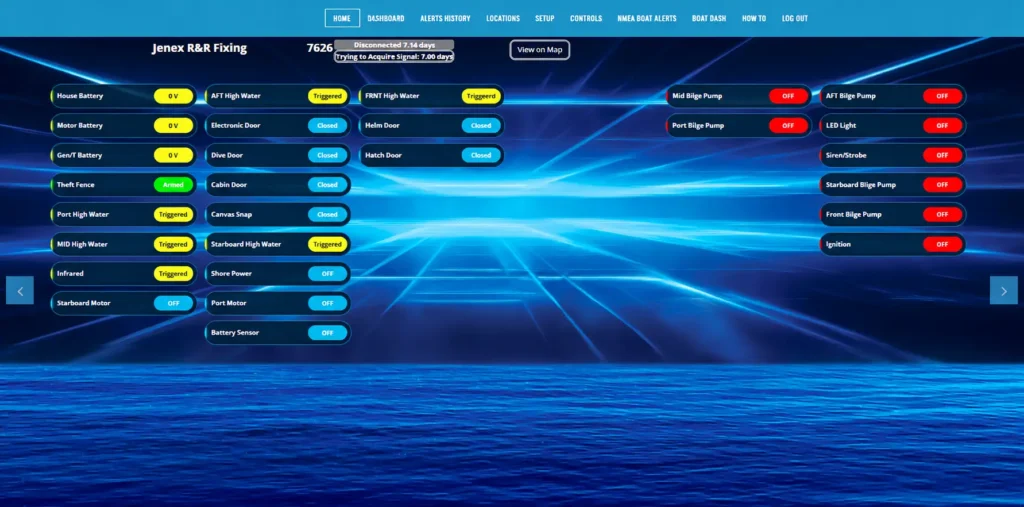Click the View on Map button
This screenshot has width=1024, height=507.
539,50
